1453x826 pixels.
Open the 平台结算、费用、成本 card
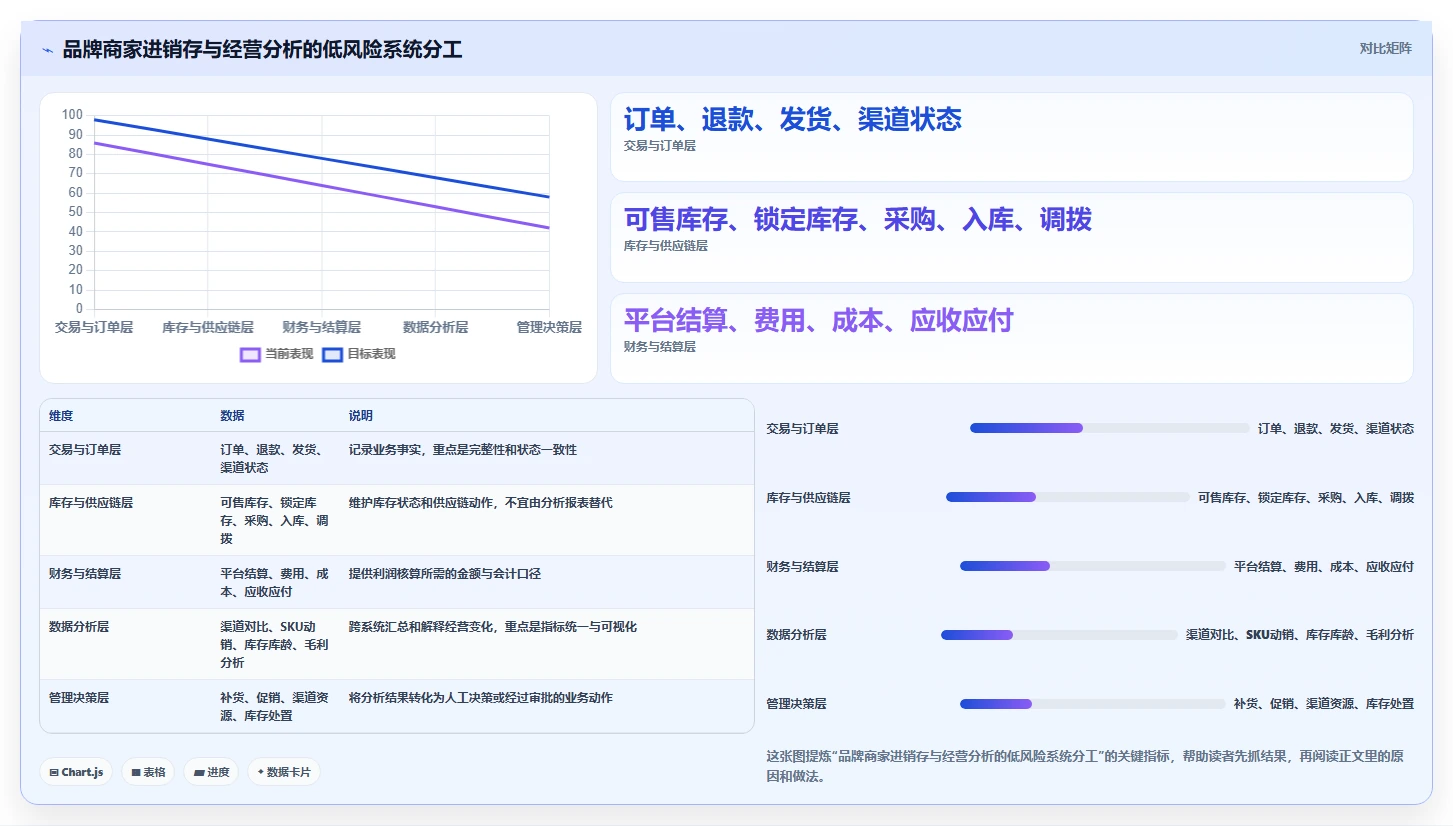1011,338
